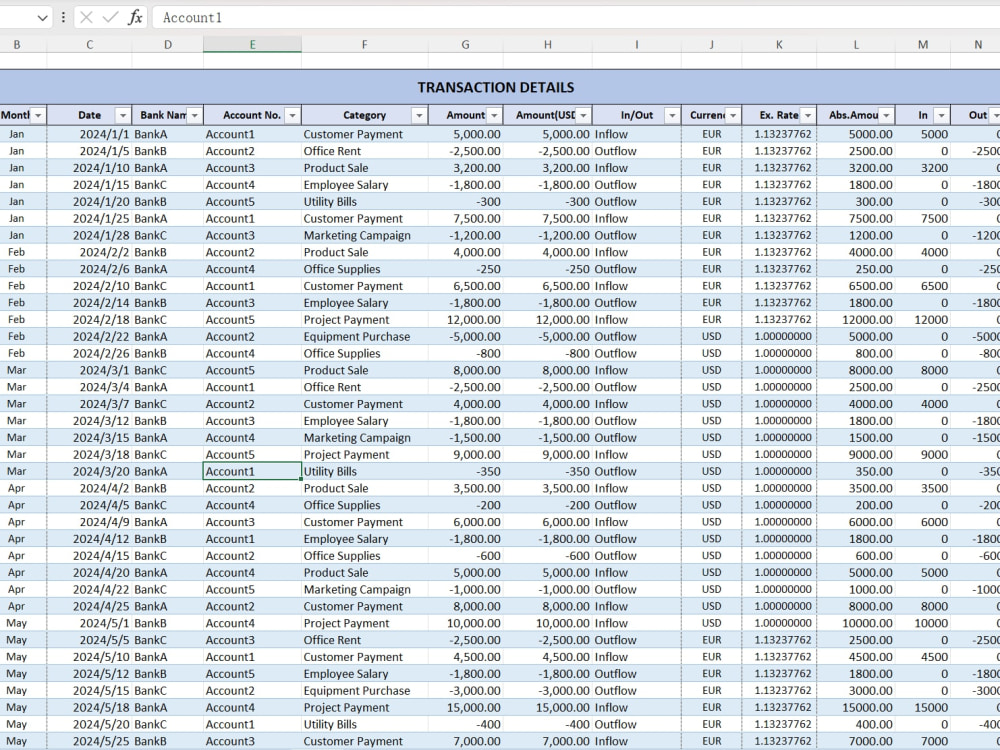Select the Amount cell 15,000.00
The height and width of the screenshot is (750, 1000).
coord(466,707)
